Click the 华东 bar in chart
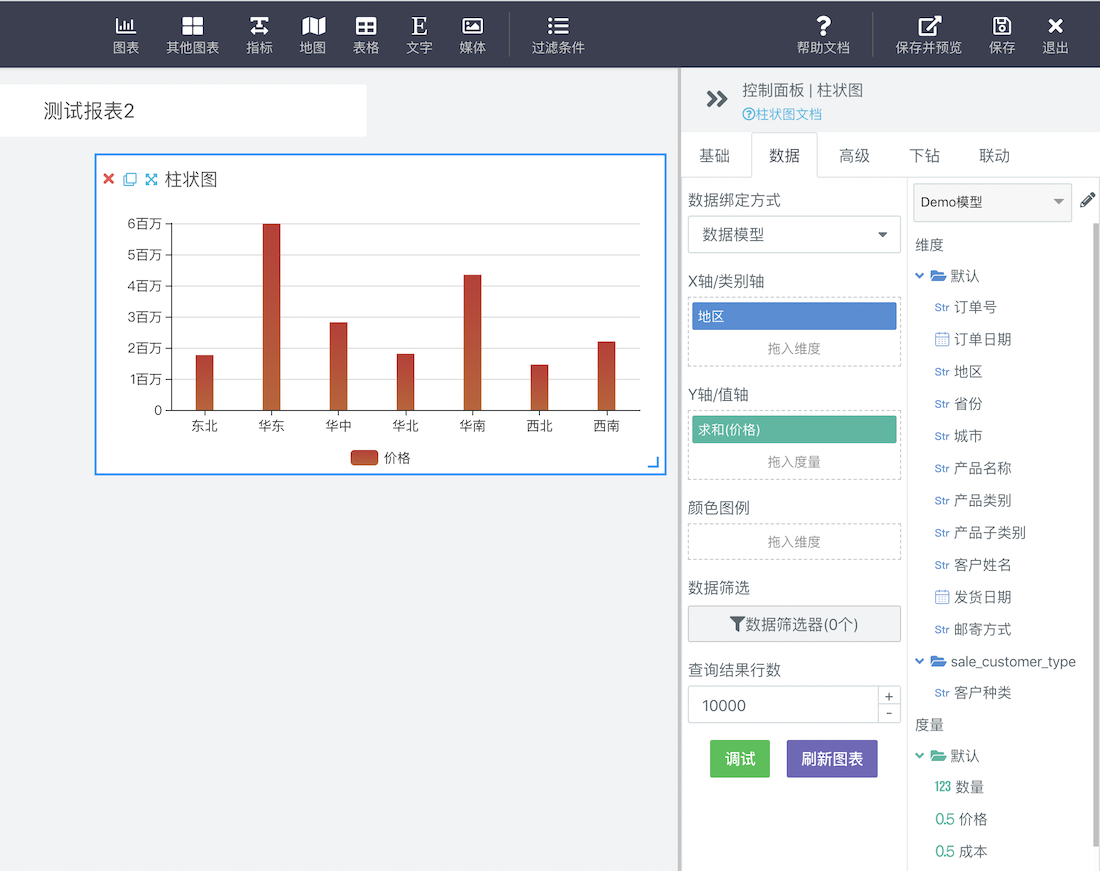The width and height of the screenshot is (1100, 871). coord(271,317)
